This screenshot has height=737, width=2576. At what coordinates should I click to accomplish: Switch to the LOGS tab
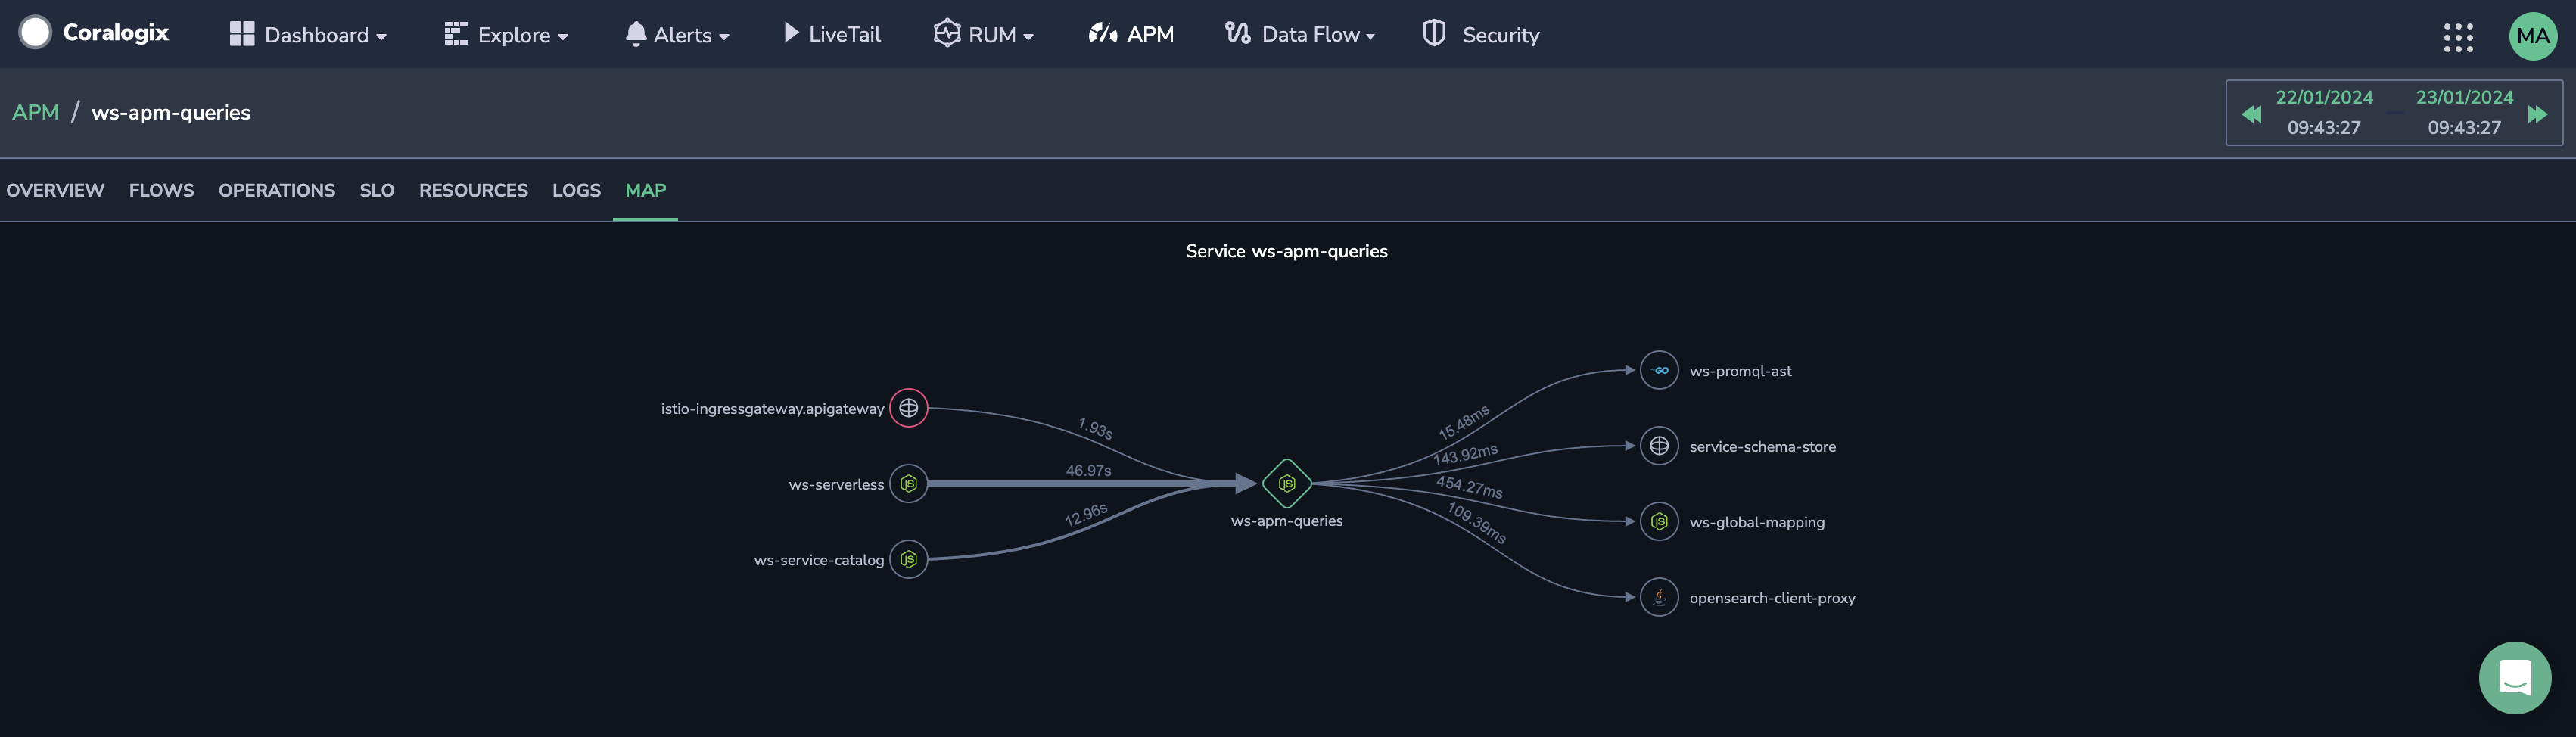pos(576,190)
